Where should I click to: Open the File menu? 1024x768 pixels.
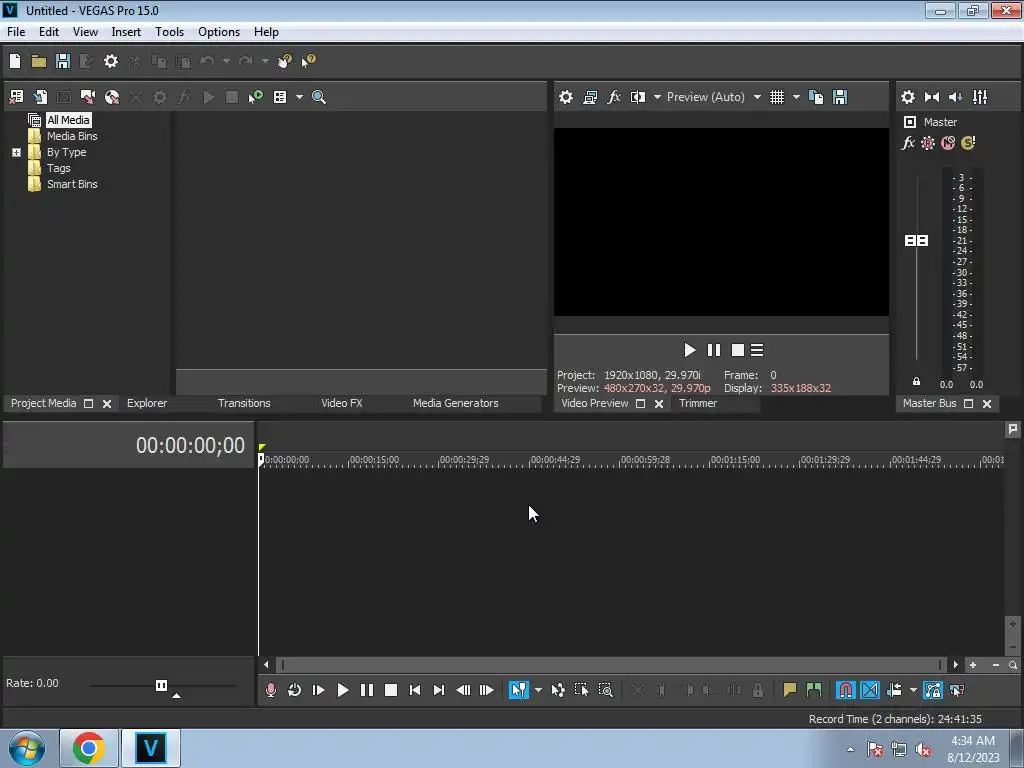[16, 32]
